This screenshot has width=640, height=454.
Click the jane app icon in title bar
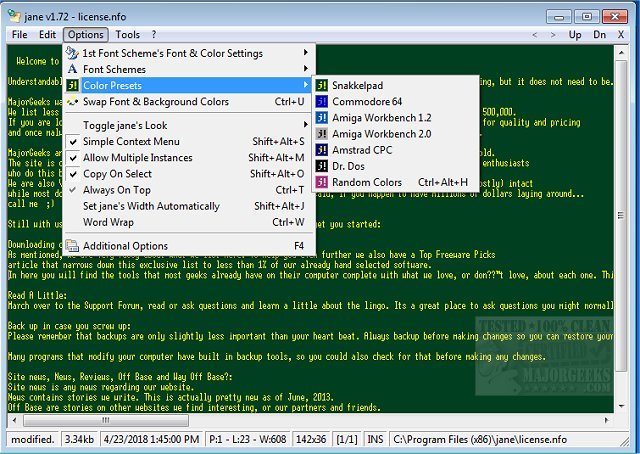[x=14, y=16]
